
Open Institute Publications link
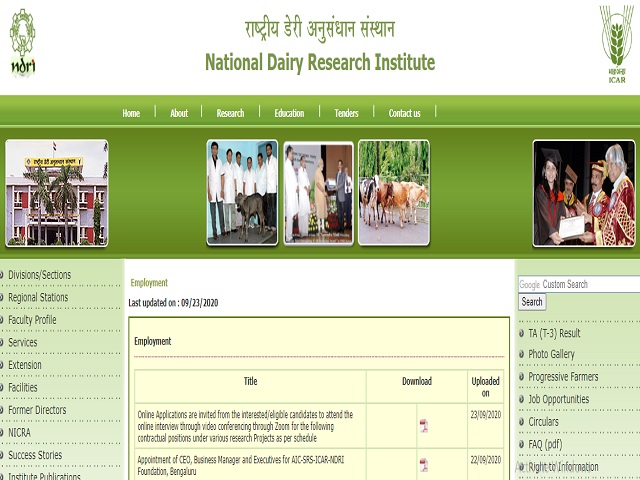(44, 476)
